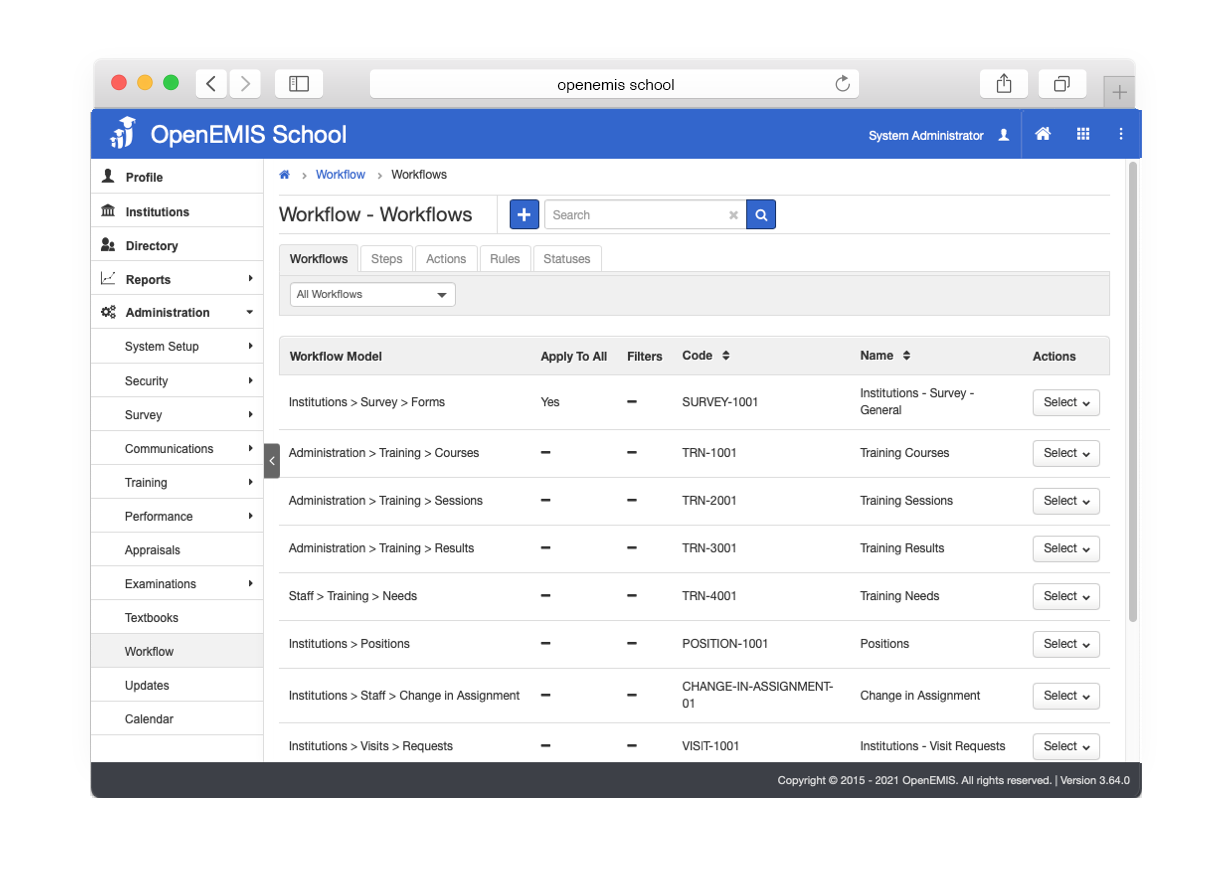Open Select dropdown for SURVEY-1001 row
Image resolution: width=1230 pixels, height=896 pixels.
[1066, 402]
